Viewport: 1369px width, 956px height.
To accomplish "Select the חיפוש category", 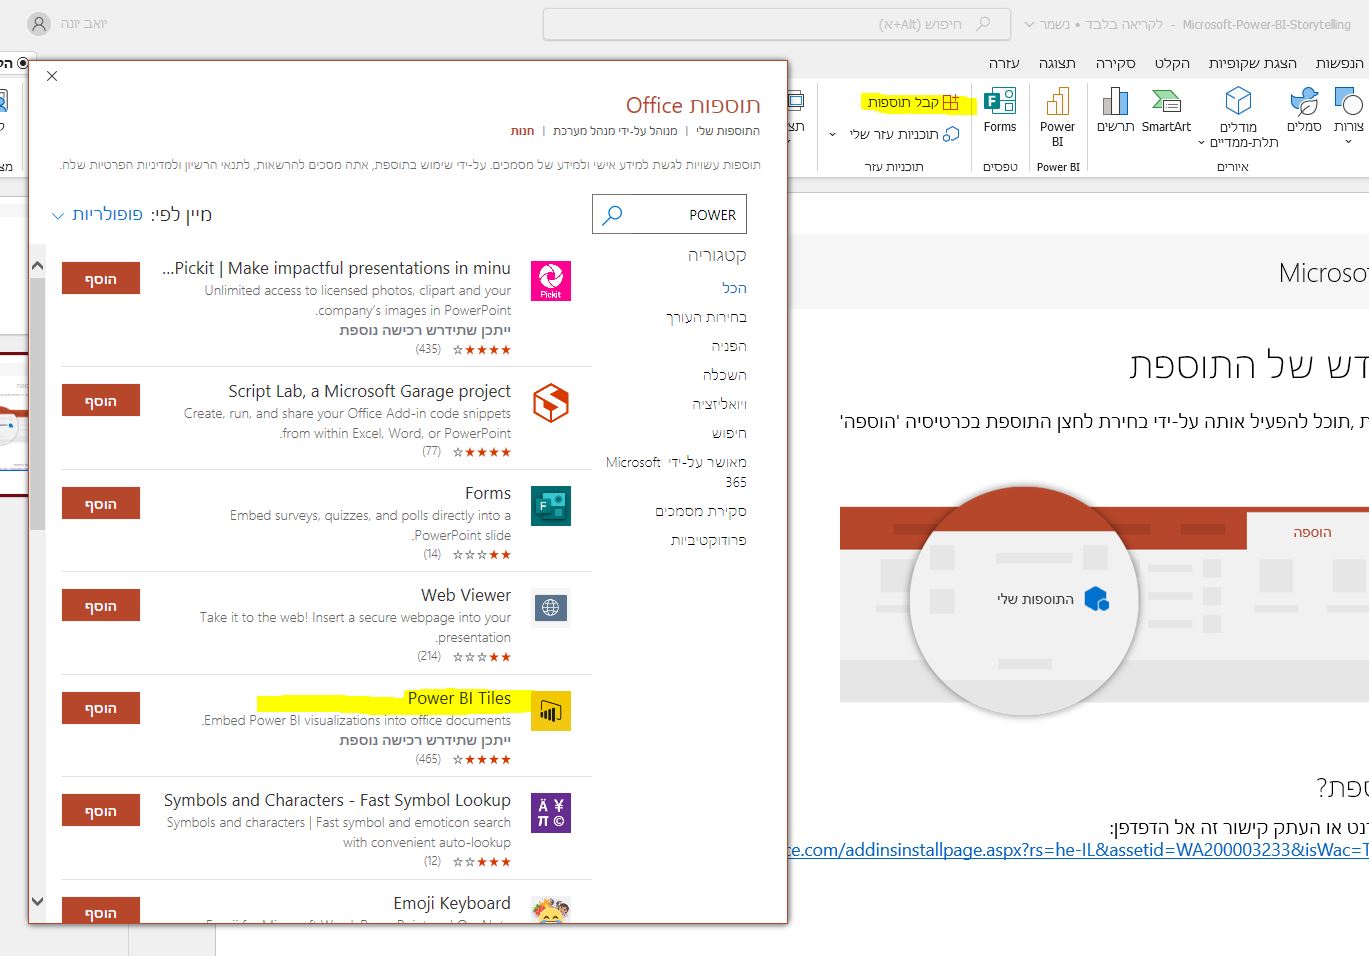I will 729,433.
